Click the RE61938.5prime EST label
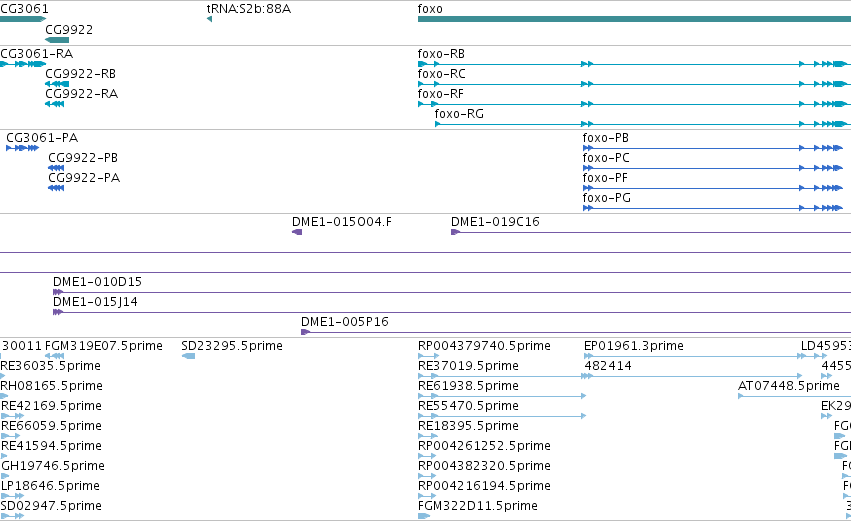The height and width of the screenshot is (521, 851). (468, 386)
